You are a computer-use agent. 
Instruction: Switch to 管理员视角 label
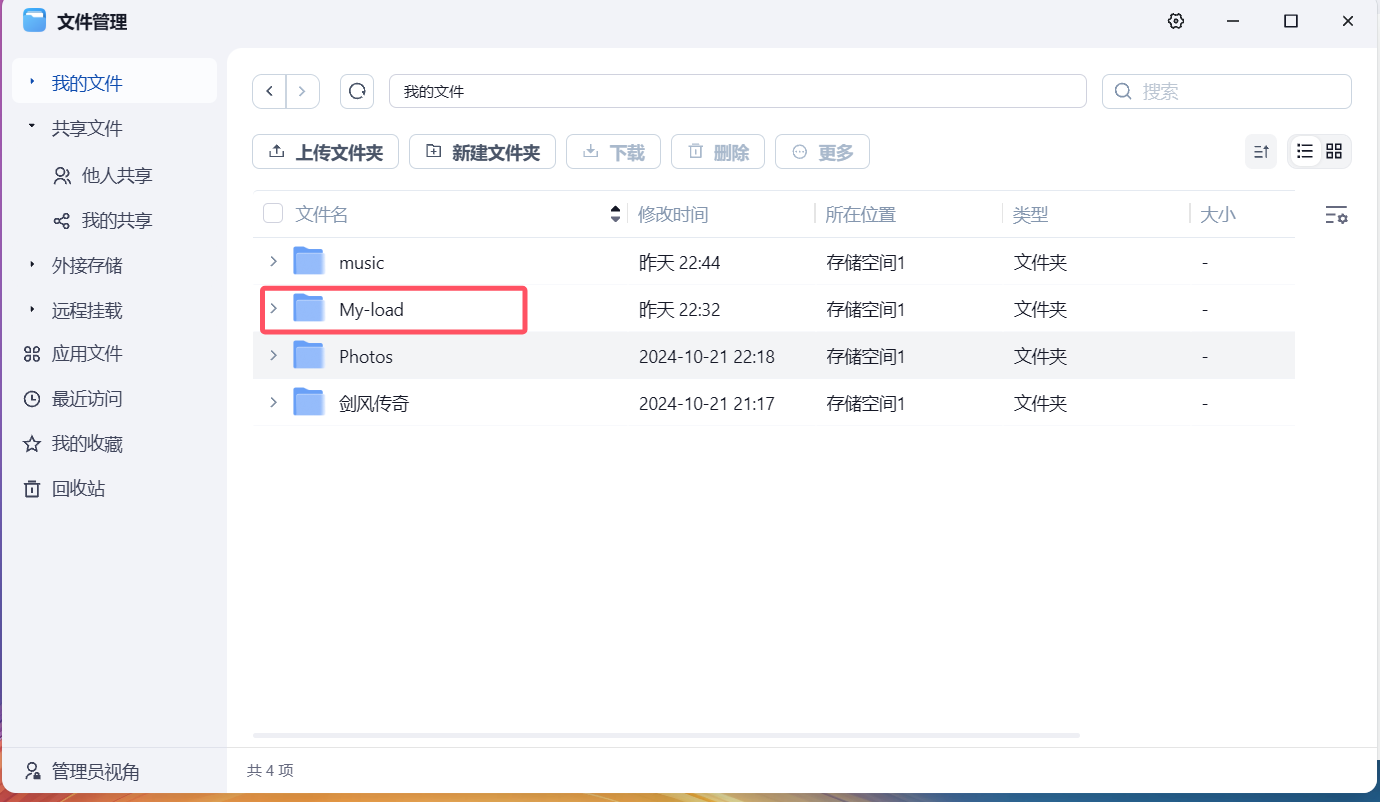click(96, 772)
